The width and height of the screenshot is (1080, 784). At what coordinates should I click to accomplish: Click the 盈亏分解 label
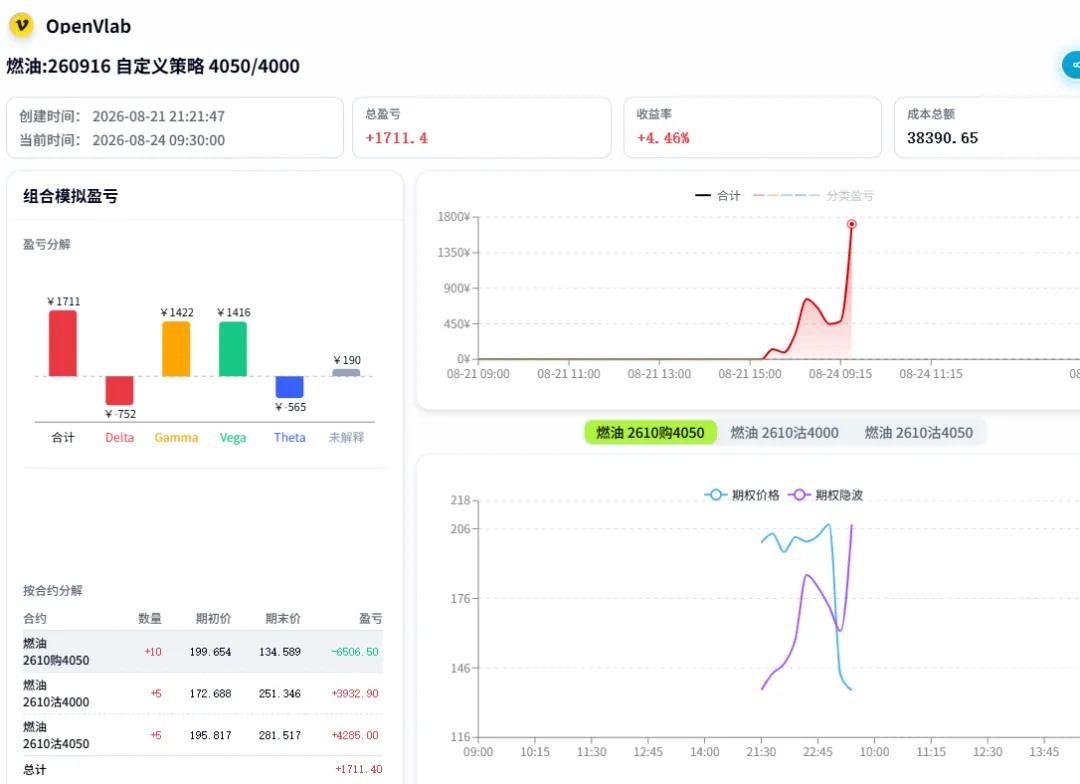click(46, 245)
